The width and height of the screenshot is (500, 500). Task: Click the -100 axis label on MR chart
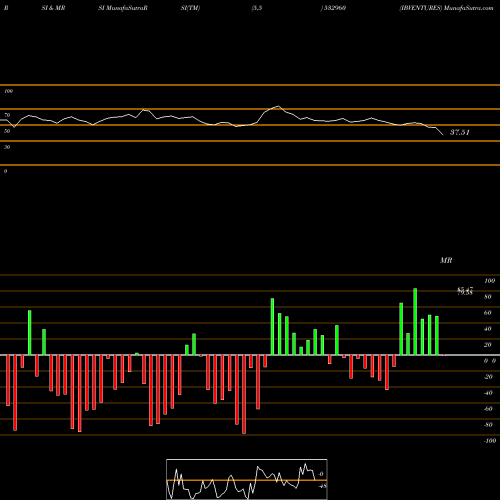click(x=490, y=441)
